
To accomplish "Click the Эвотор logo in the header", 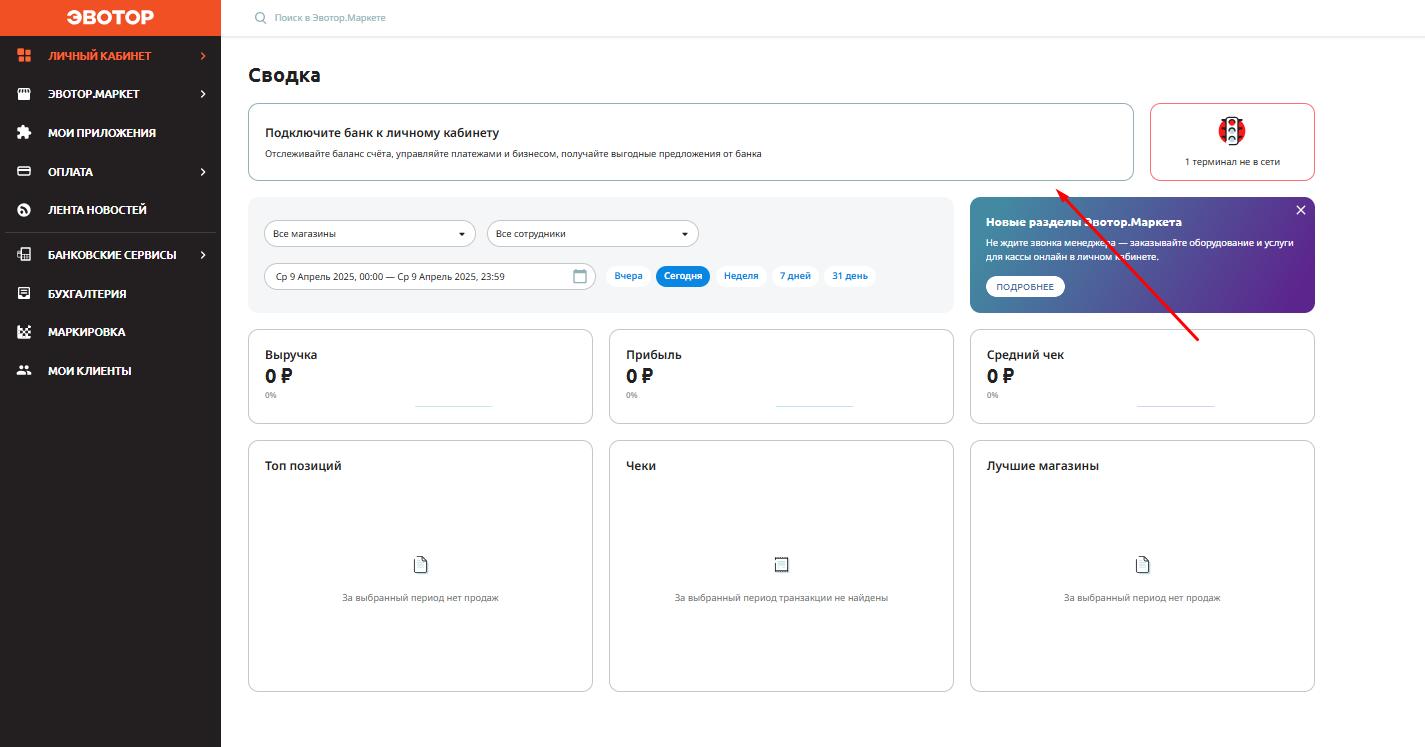I will [110, 18].
